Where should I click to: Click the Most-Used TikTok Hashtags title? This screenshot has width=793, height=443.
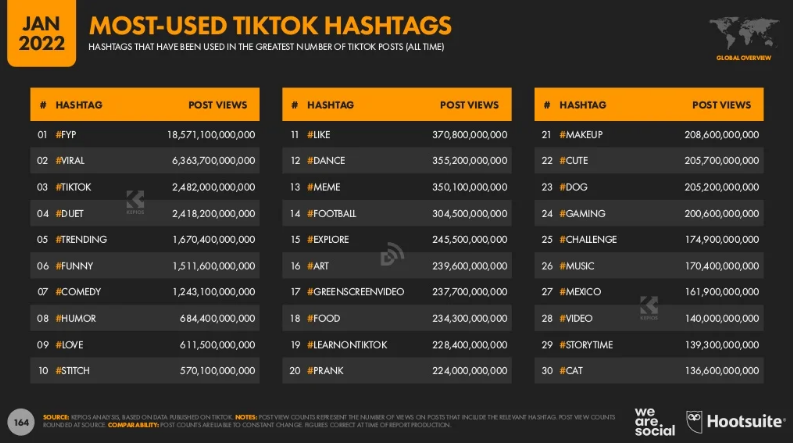pyautogui.click(x=270, y=26)
